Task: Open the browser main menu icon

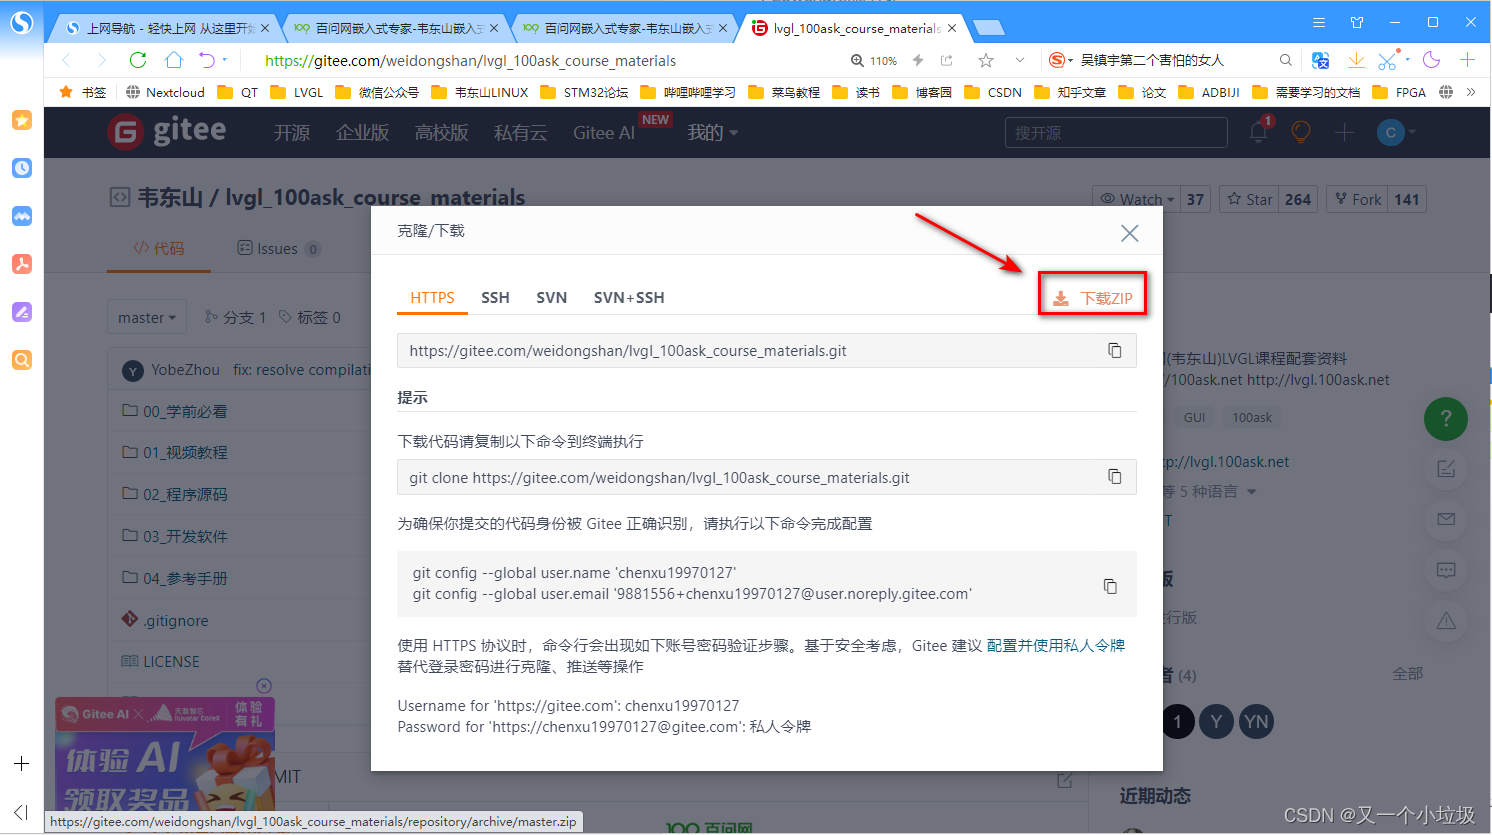Action: coord(1319,22)
